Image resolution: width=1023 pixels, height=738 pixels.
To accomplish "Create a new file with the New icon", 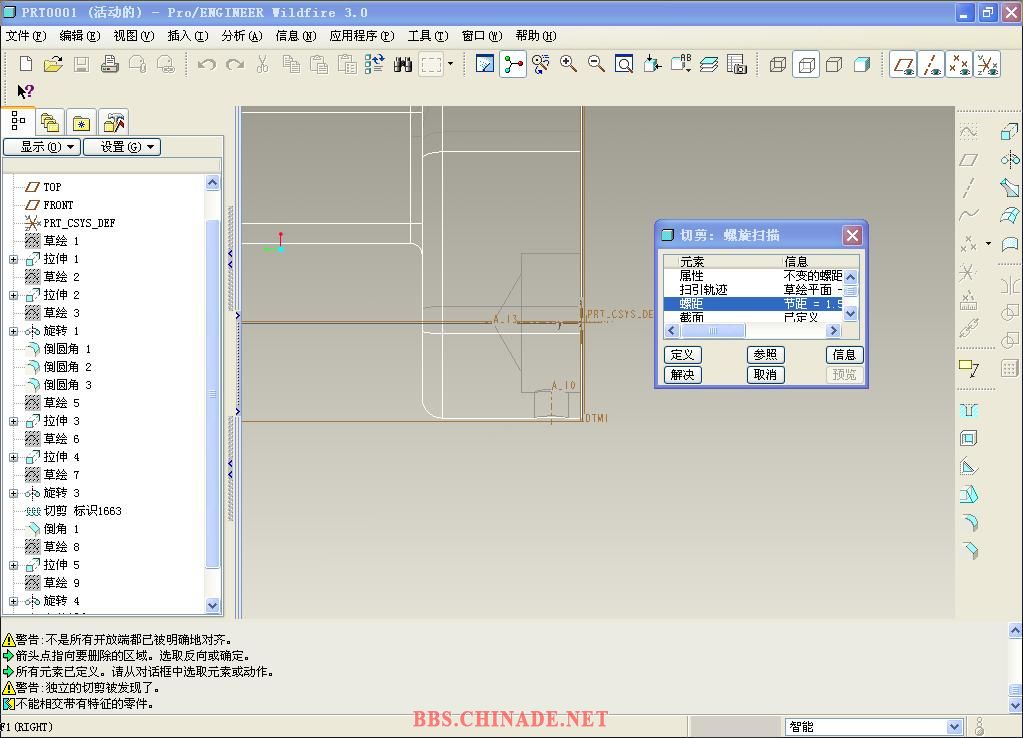I will 25,64.
